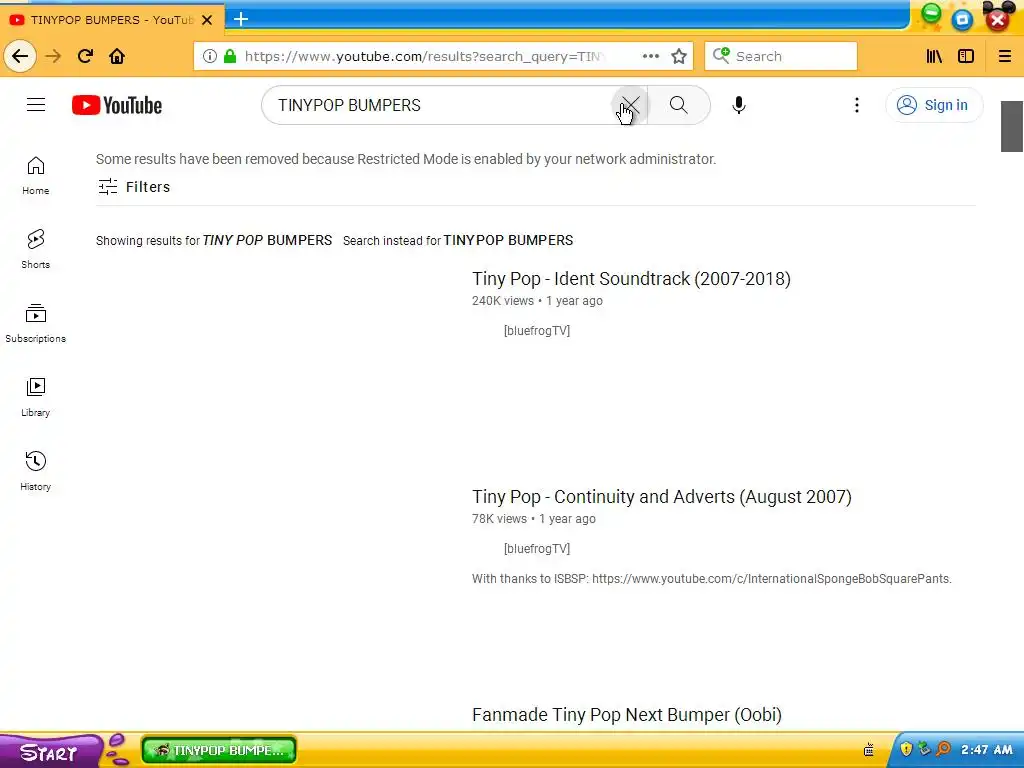This screenshot has width=1024, height=768.
Task: Click the green minimize window button
Action: [x=931, y=14]
